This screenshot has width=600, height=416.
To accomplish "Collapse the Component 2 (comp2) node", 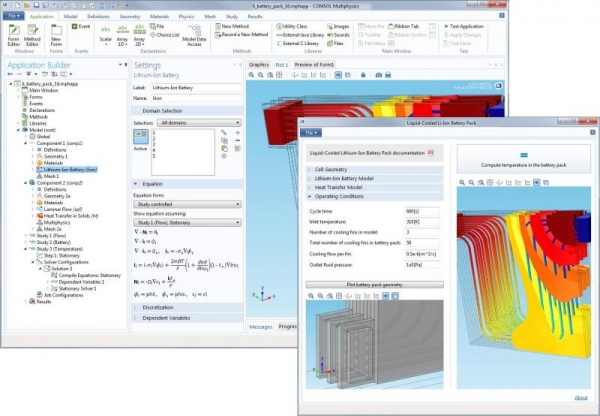I will 25,183.
